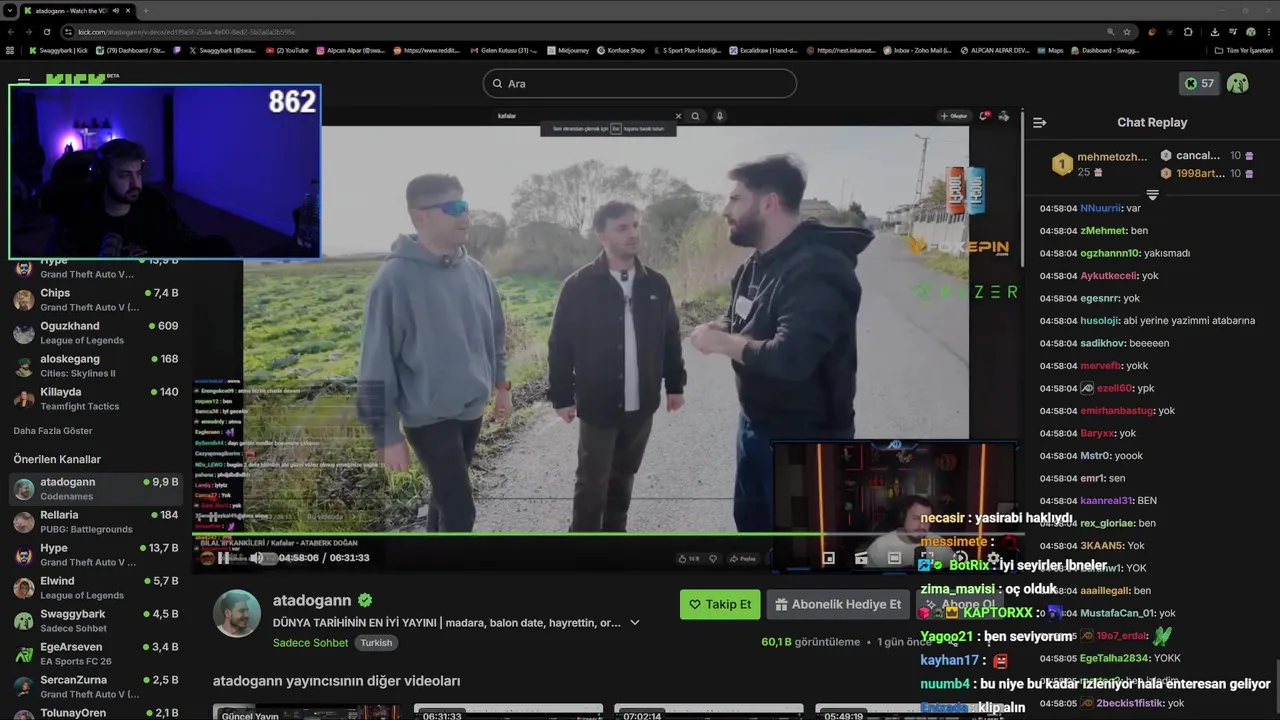Open Chips channel in sidebar

point(96,300)
